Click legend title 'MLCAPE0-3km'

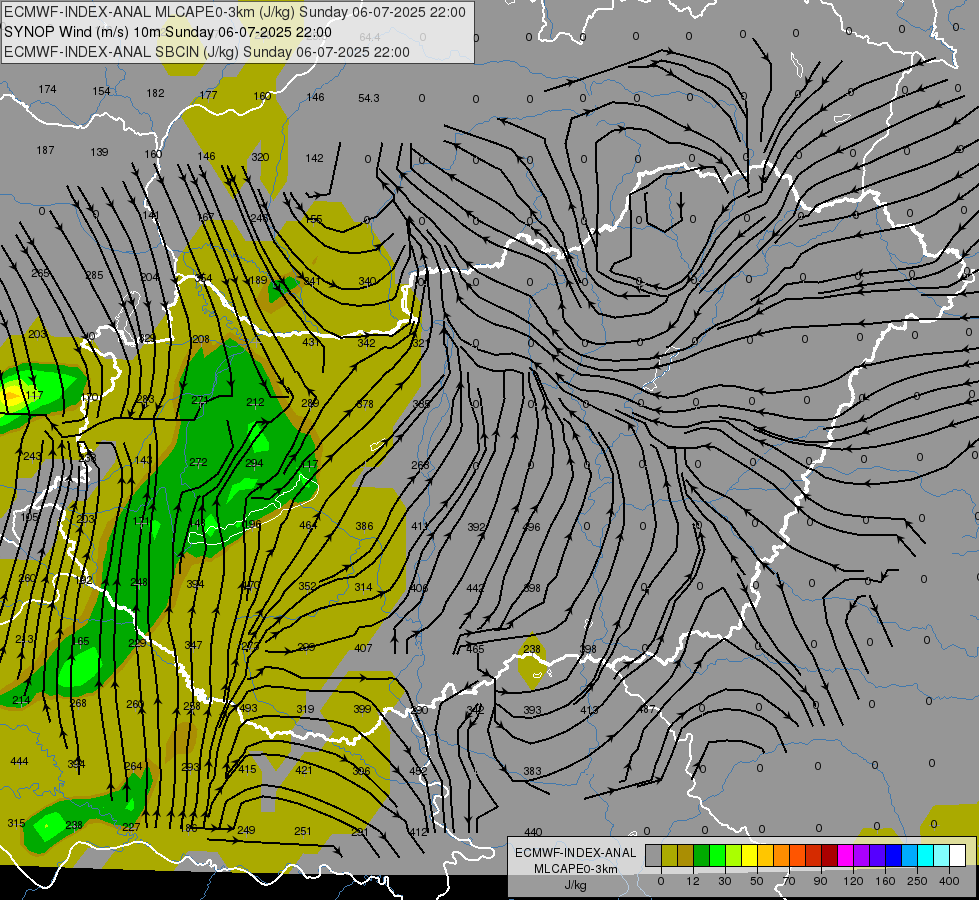pos(576,869)
